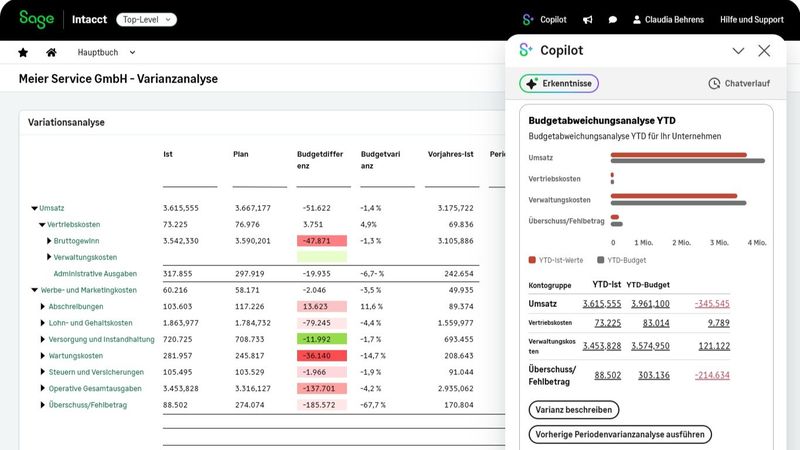Click the 13.623 Budgetdifferenz cell
The height and width of the screenshot is (450, 800).
[x=322, y=307]
